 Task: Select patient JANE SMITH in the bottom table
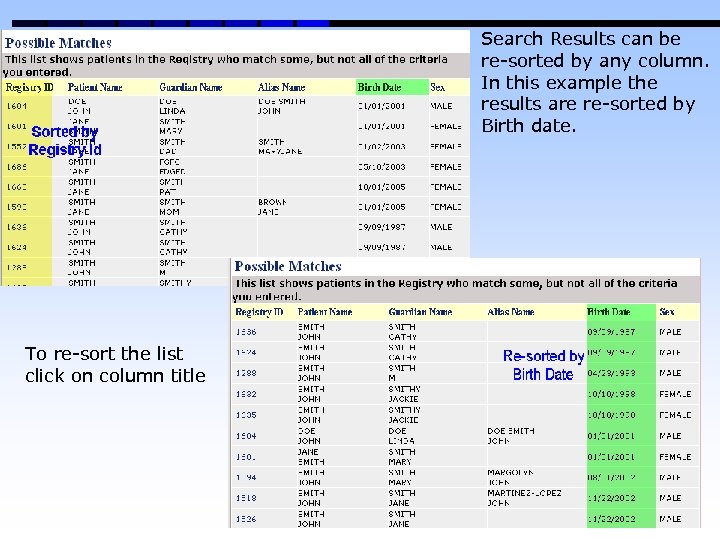coord(311,457)
